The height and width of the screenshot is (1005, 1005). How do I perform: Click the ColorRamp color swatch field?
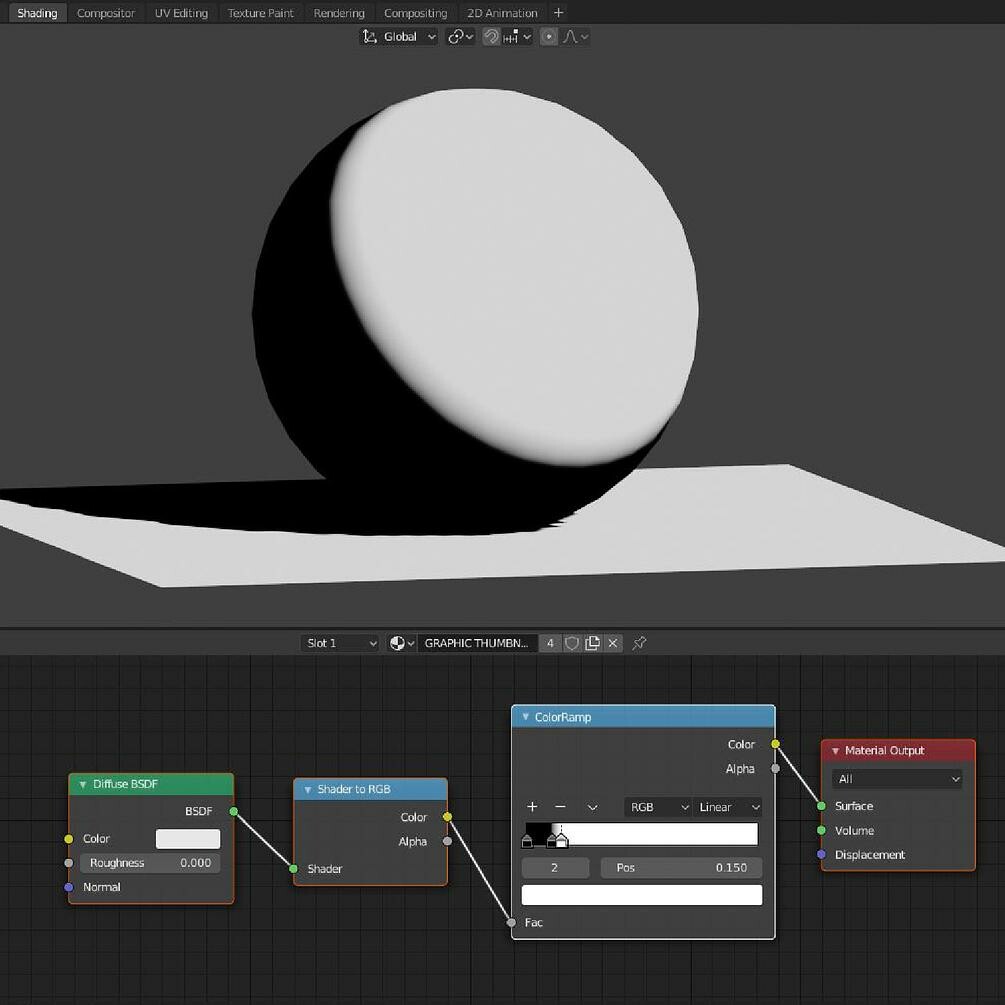pos(641,895)
